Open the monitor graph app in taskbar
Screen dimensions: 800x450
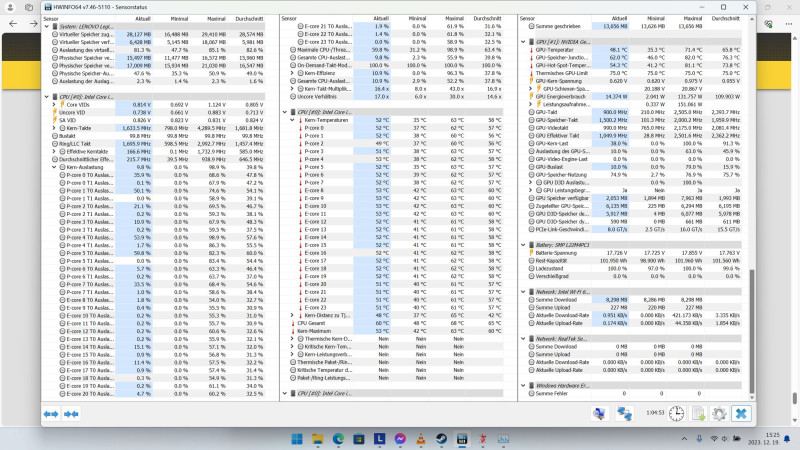point(503,439)
